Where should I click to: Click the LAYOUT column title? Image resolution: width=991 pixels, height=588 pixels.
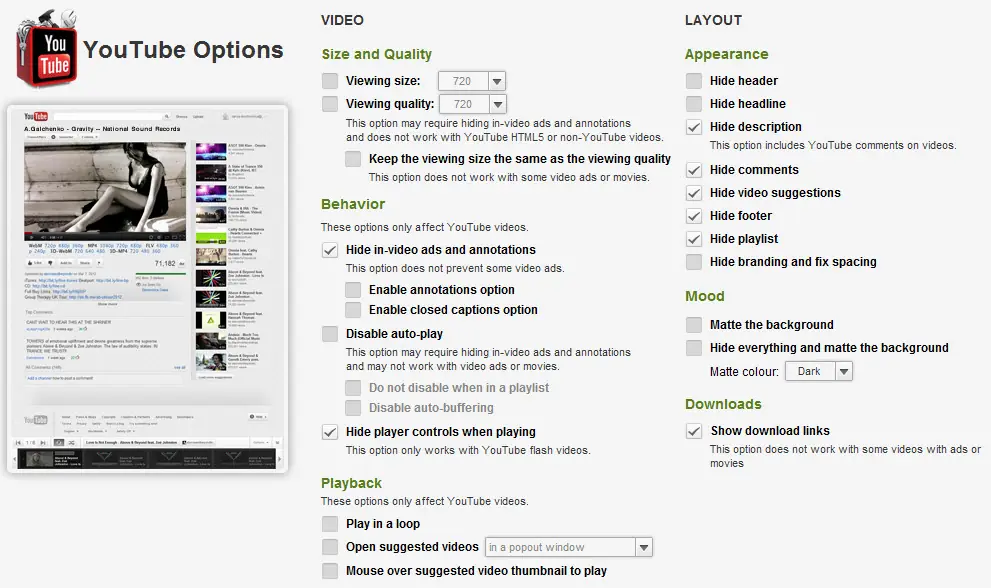(714, 20)
